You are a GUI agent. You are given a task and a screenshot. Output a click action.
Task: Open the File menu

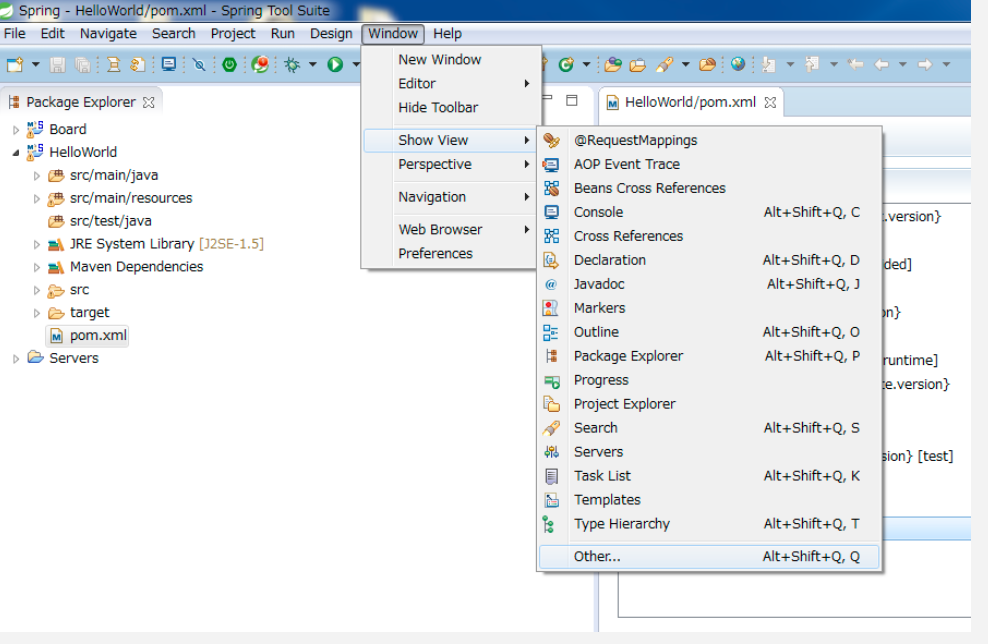point(14,33)
